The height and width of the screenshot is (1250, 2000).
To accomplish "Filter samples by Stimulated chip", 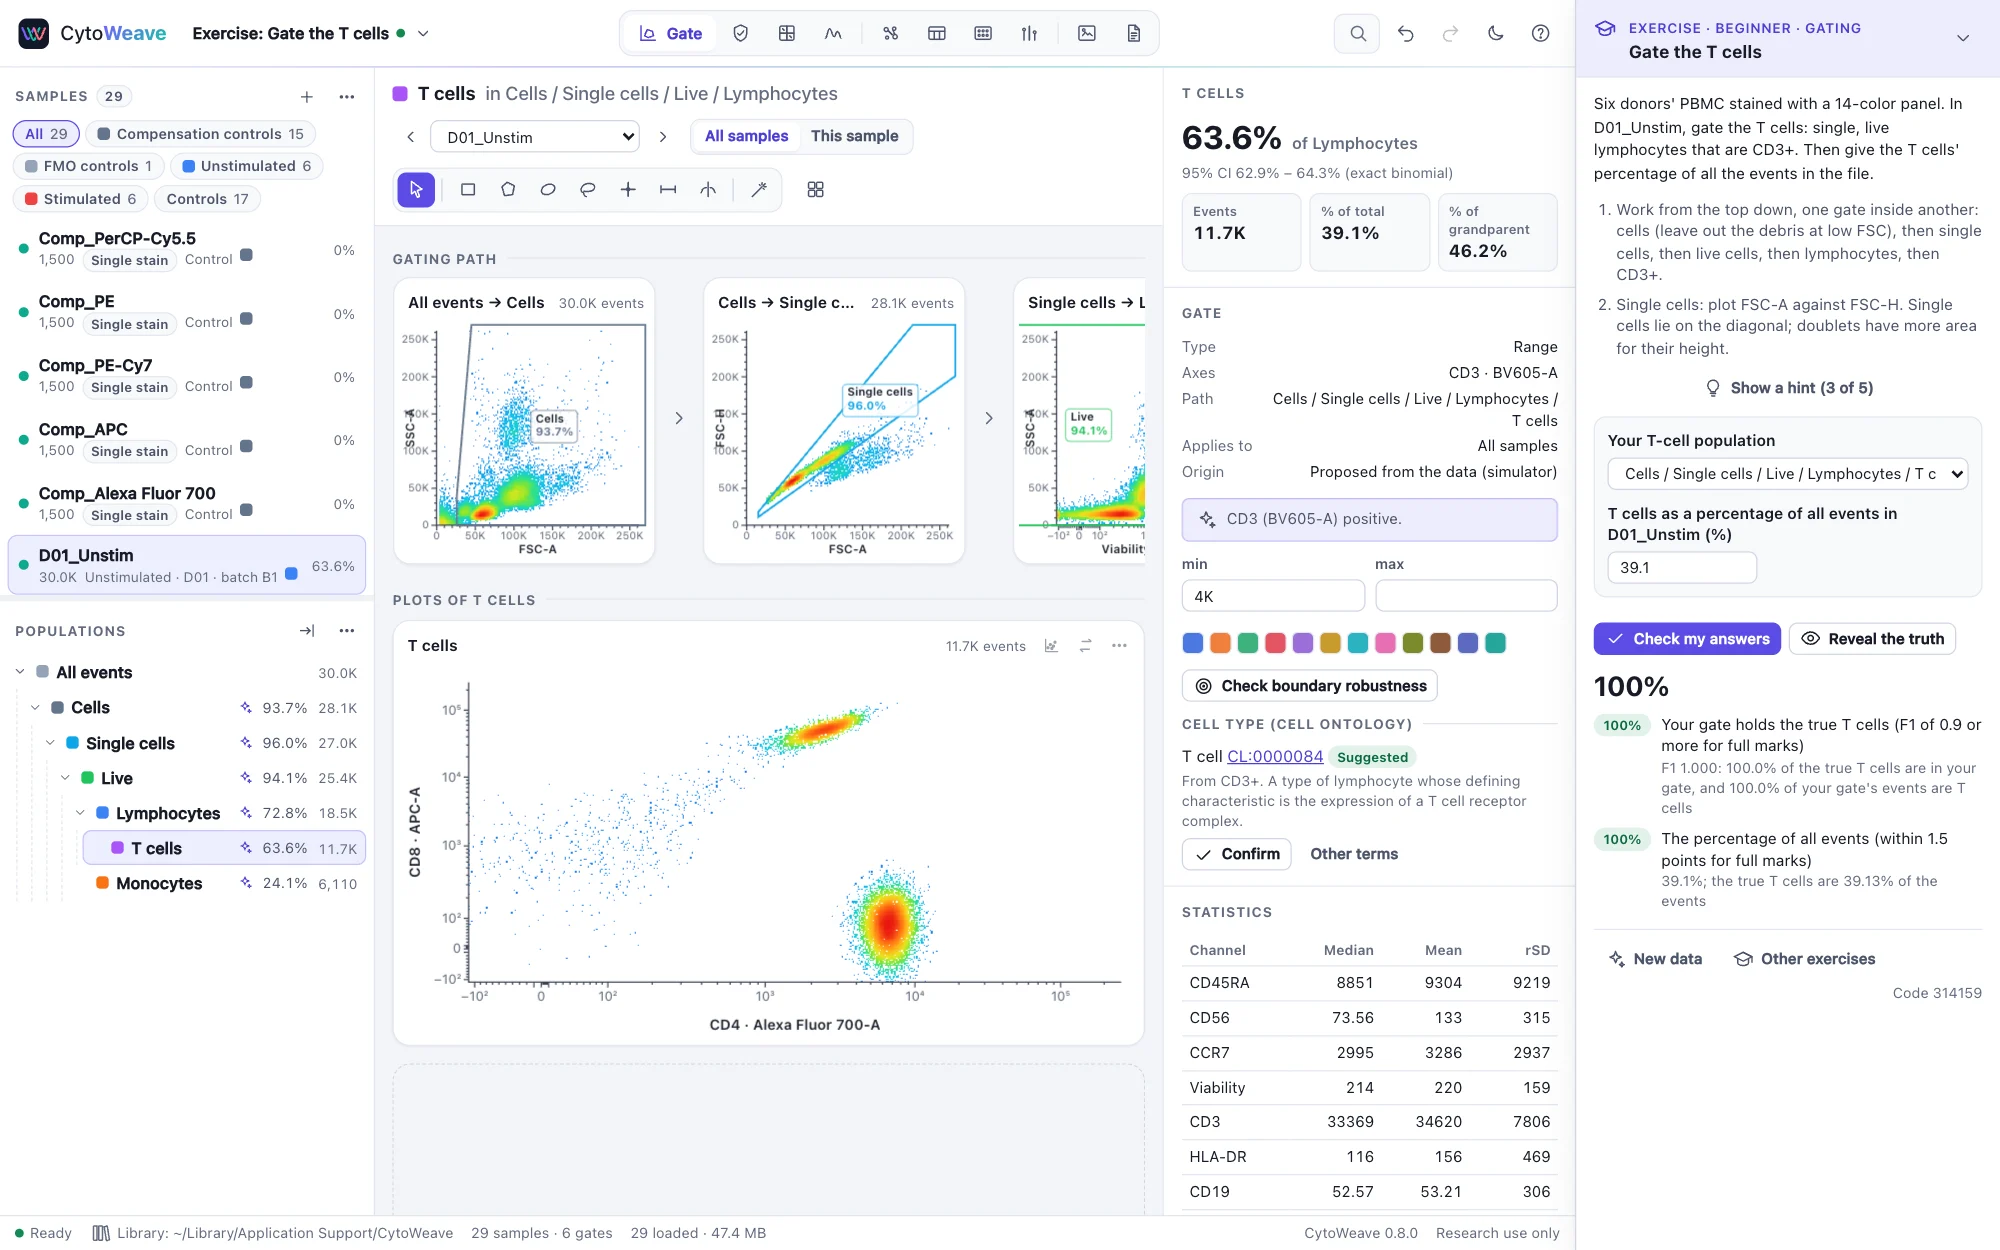I will [80, 199].
